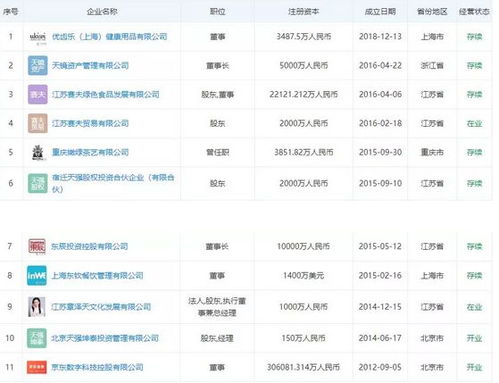499x383 pixels.
Task: Click the date 2012-09-05
Action: pos(380,367)
